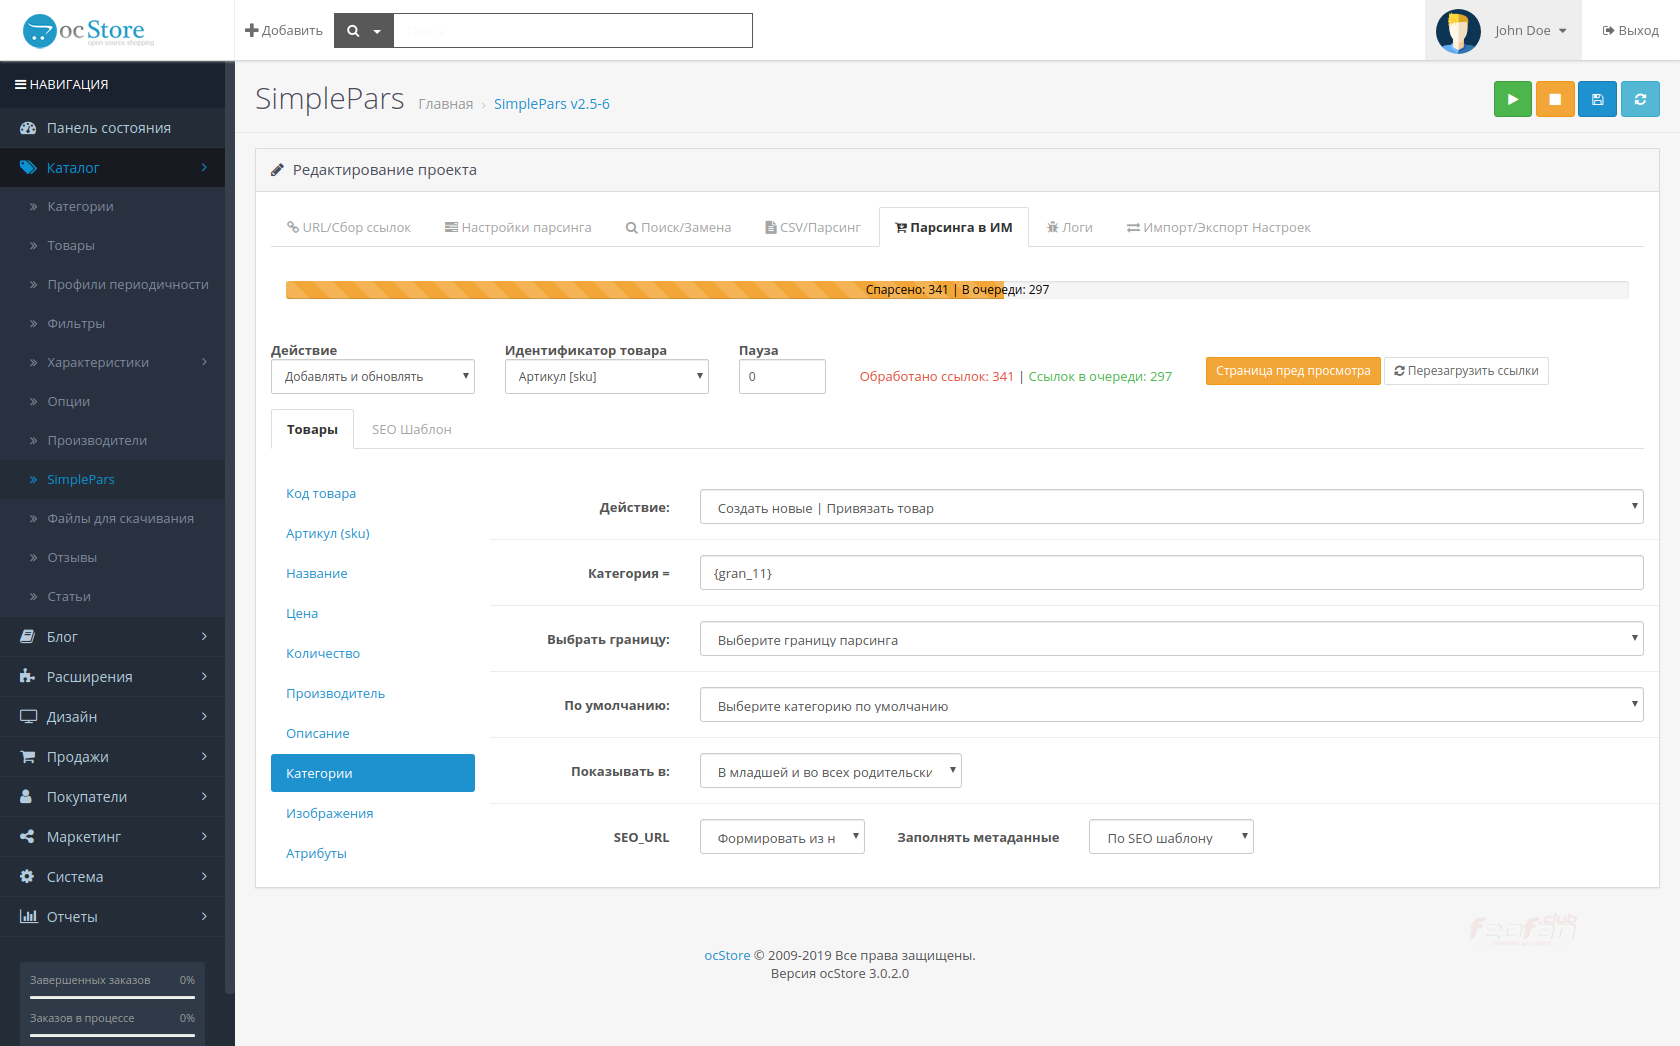Click John Doe avatar picture

pyautogui.click(x=1458, y=31)
